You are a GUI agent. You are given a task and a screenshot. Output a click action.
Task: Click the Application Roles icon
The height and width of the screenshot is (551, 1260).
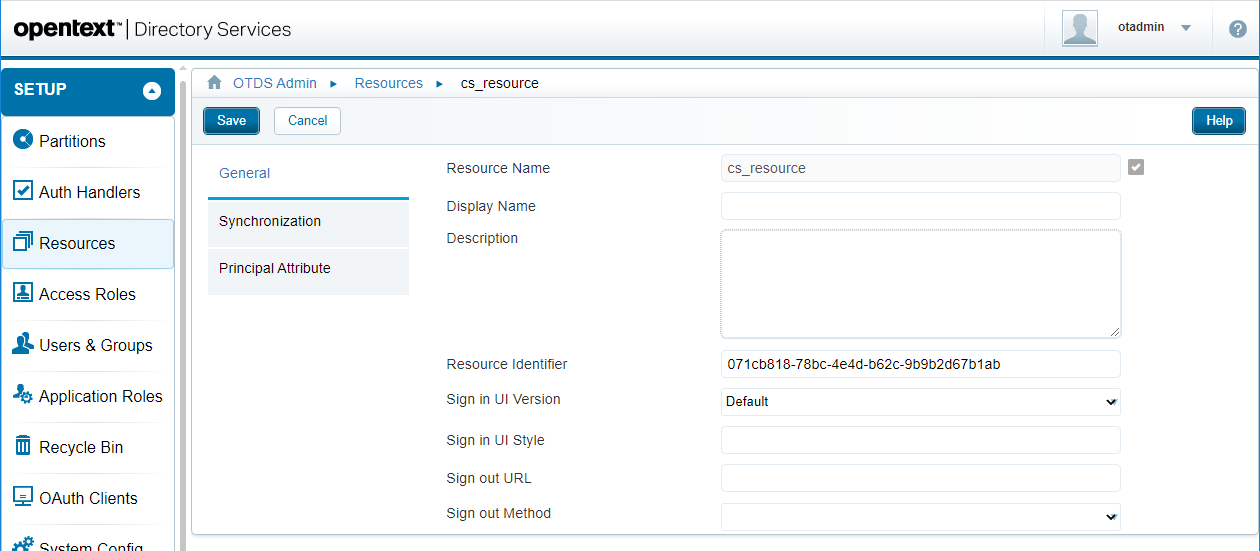point(23,395)
